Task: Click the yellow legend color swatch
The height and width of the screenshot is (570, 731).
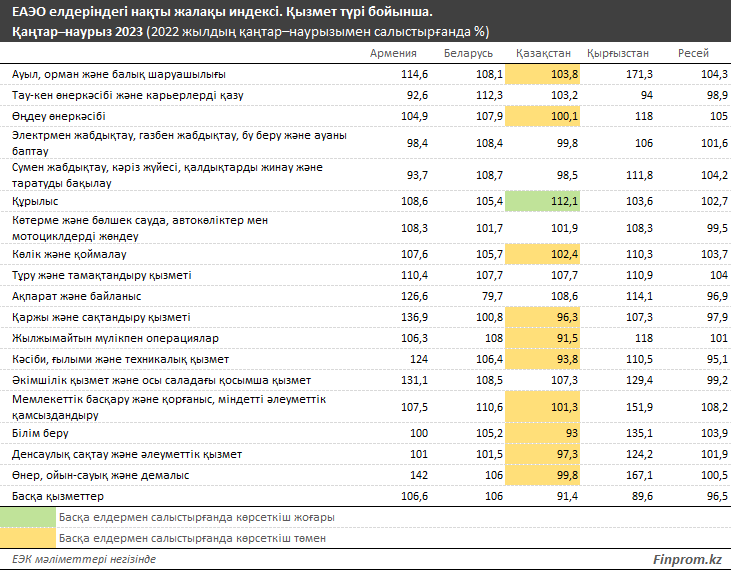Action: (x=28, y=537)
